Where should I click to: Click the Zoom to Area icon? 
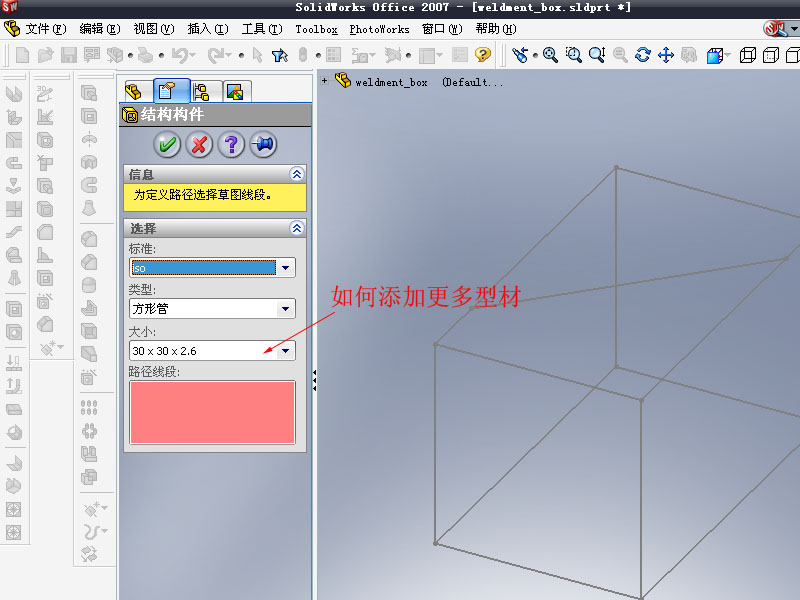tap(573, 55)
